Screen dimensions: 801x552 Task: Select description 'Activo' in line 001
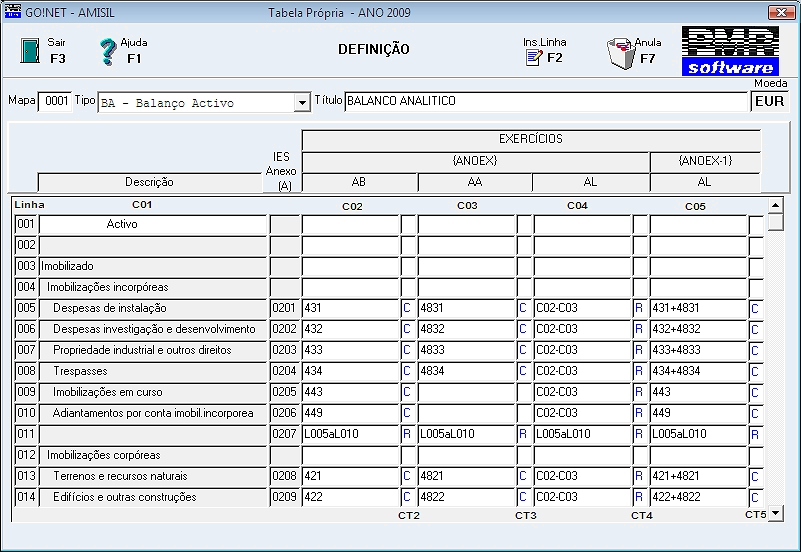point(153,224)
